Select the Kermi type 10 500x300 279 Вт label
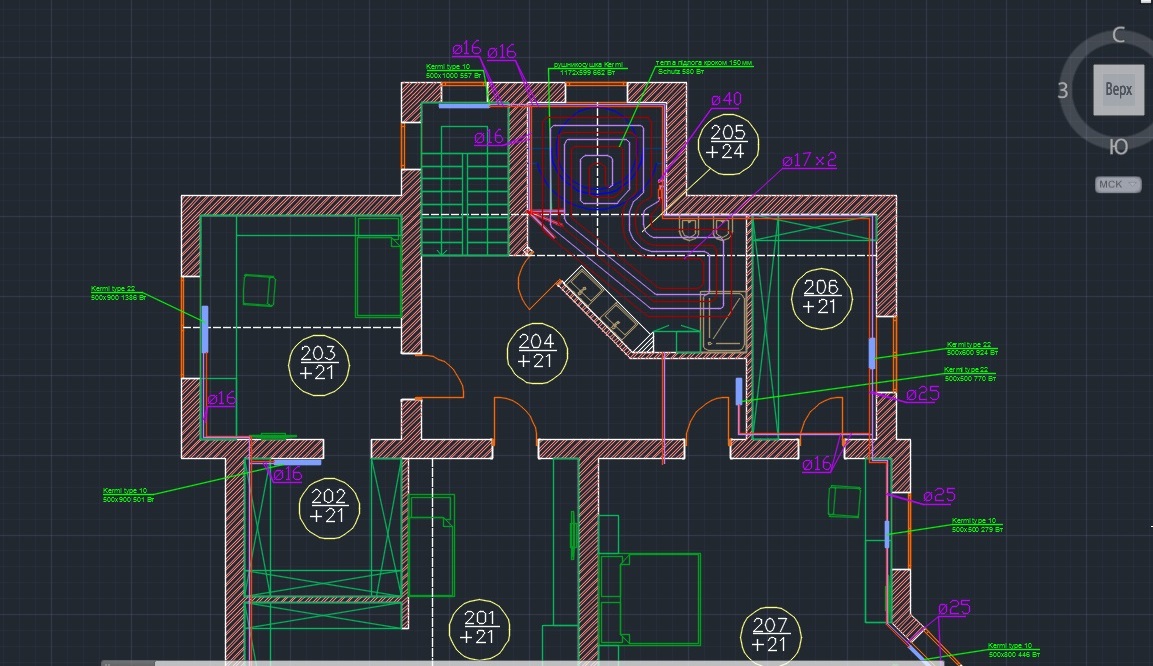1153x666 pixels. [x=976, y=525]
